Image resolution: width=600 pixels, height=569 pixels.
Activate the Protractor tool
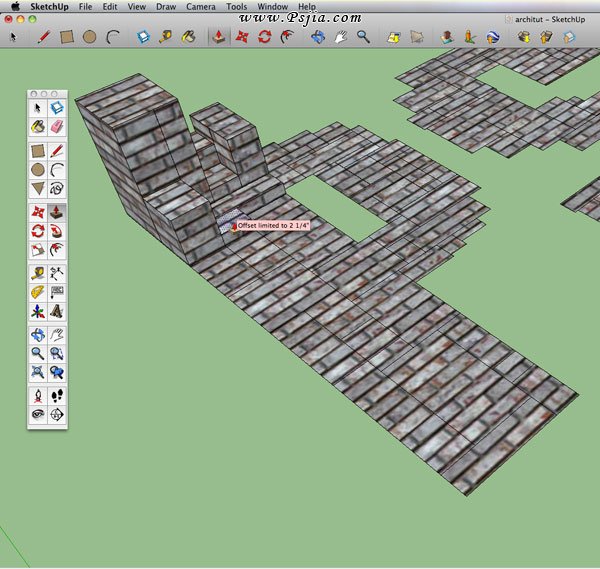click(x=37, y=292)
